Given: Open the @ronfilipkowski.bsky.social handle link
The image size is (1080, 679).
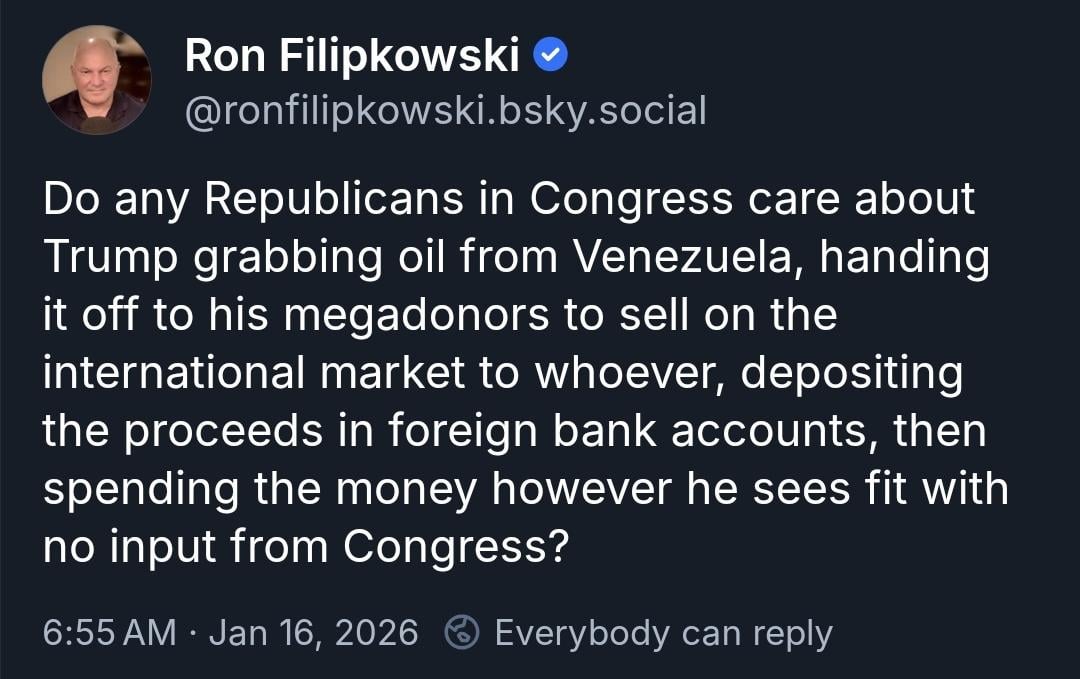Looking at the screenshot, I should click(x=445, y=110).
